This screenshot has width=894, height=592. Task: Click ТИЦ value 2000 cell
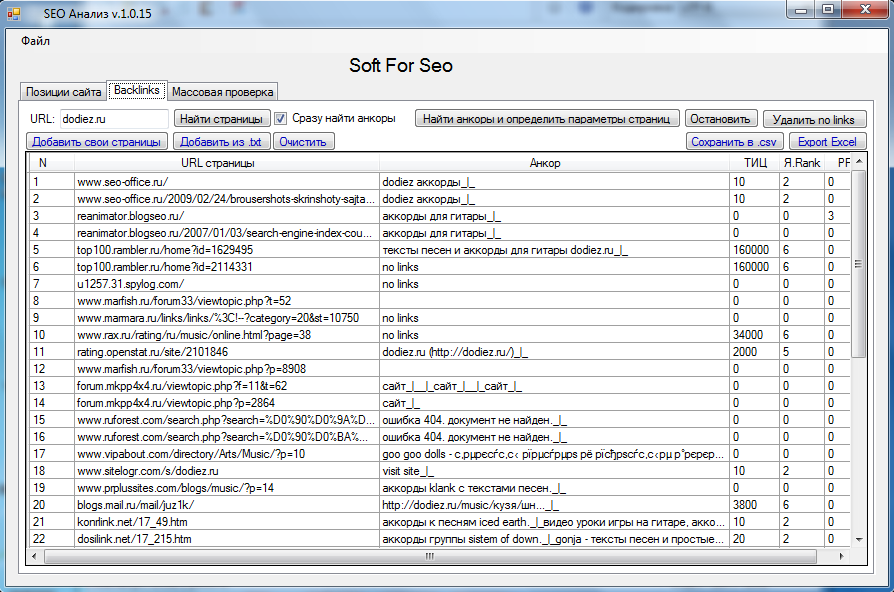pos(754,352)
